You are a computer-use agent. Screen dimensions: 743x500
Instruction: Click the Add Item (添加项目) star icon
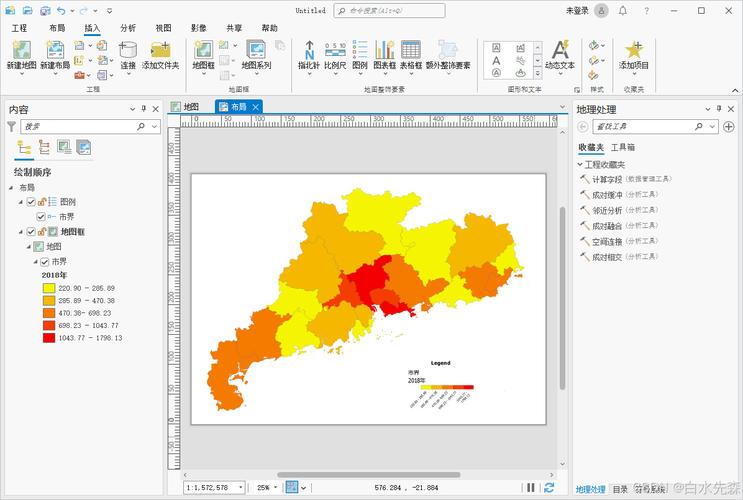click(x=634, y=52)
